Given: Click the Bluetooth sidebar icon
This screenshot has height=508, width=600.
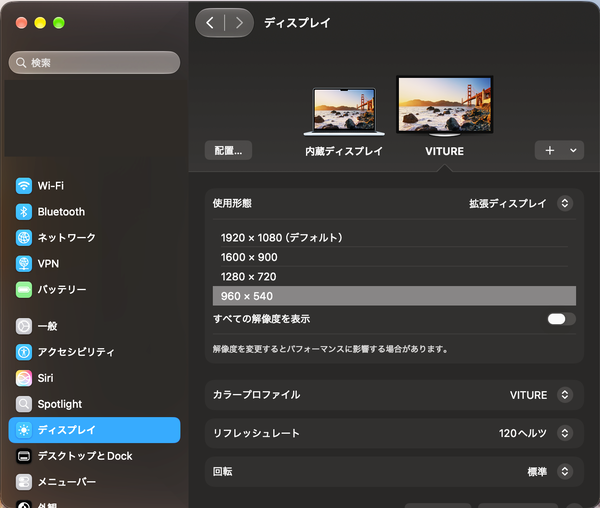Looking at the screenshot, I should click(x=24, y=212).
